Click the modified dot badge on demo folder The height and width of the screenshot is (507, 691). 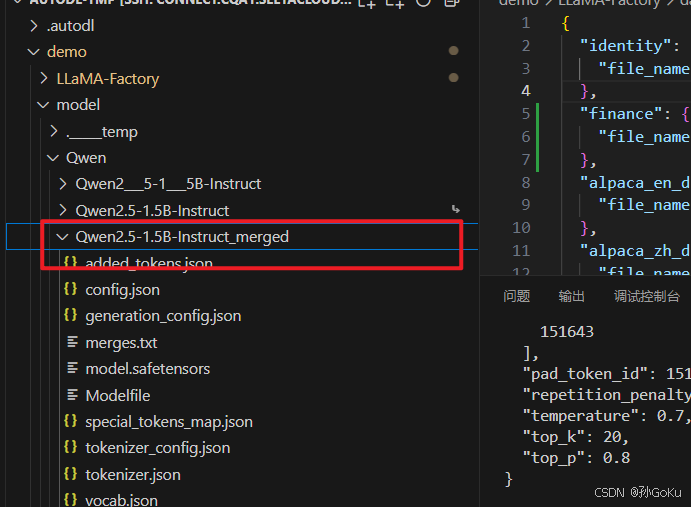click(453, 51)
